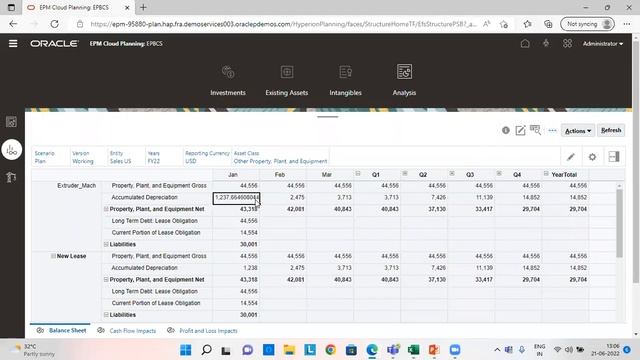
Task: Change the Scenario Plan selection
Action: pyautogui.click(x=44, y=157)
